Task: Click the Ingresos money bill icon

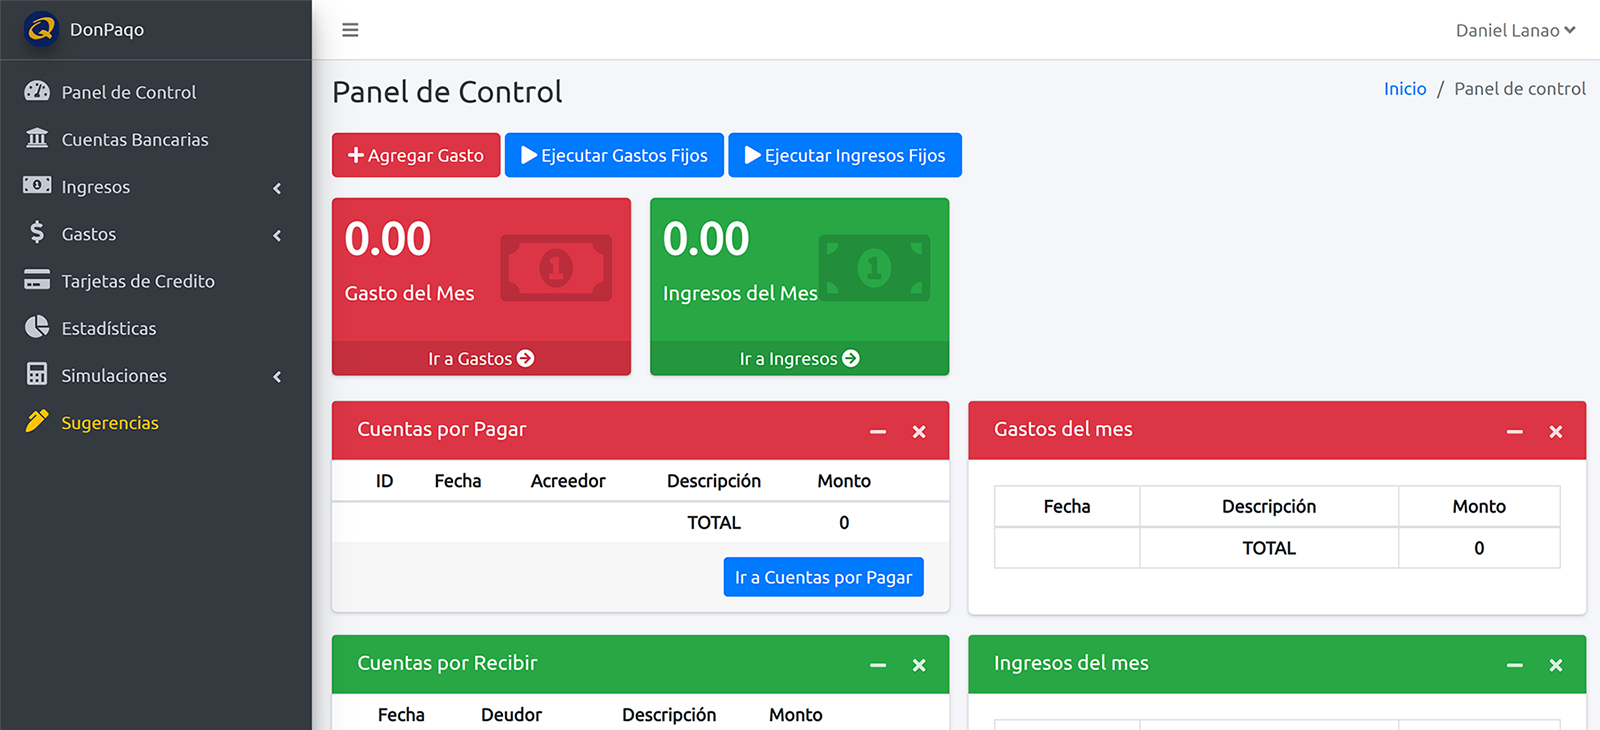Action: (x=37, y=185)
